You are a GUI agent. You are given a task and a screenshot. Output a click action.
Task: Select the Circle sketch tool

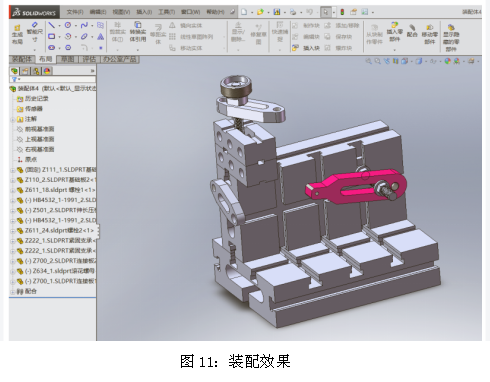pos(68,25)
